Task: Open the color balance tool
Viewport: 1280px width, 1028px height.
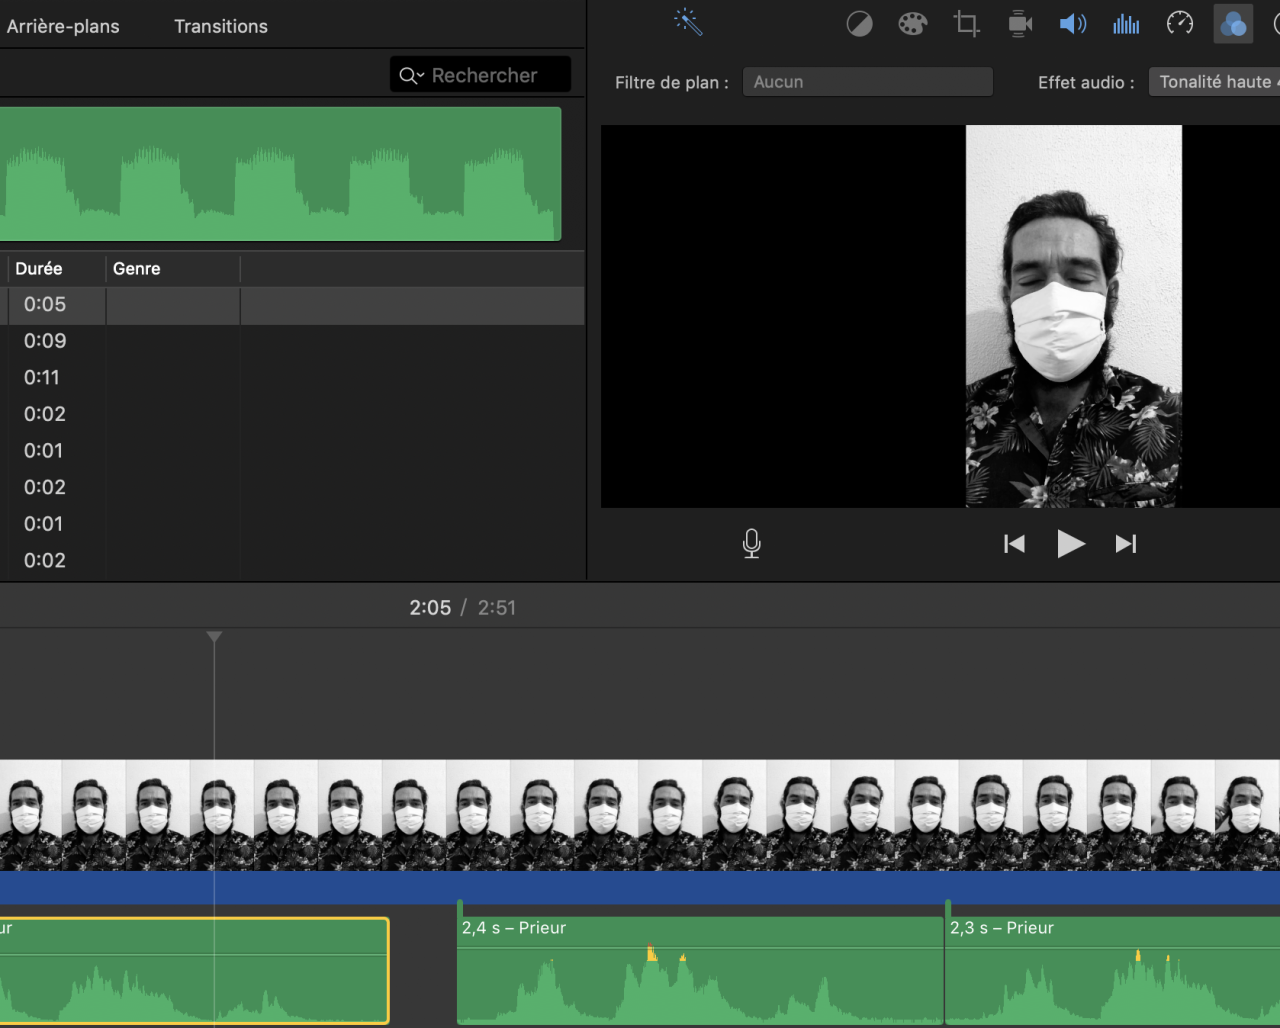Action: (859, 24)
